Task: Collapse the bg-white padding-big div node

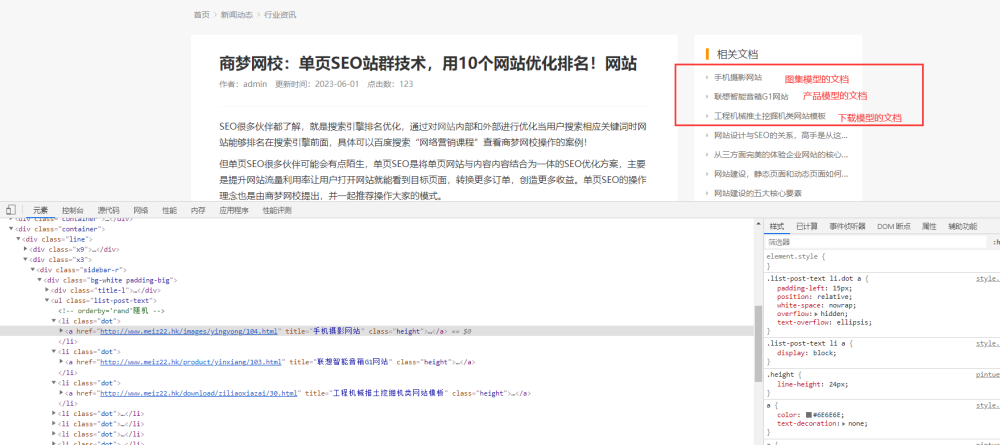Action: click(x=40, y=280)
